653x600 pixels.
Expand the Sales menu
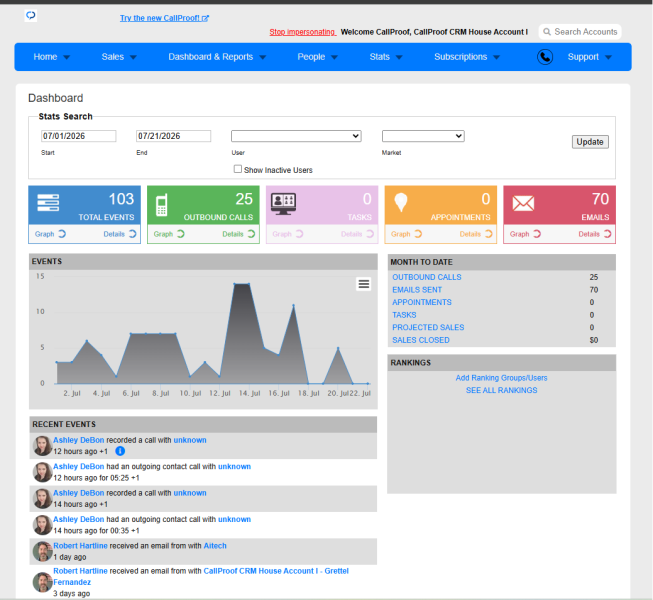(119, 57)
